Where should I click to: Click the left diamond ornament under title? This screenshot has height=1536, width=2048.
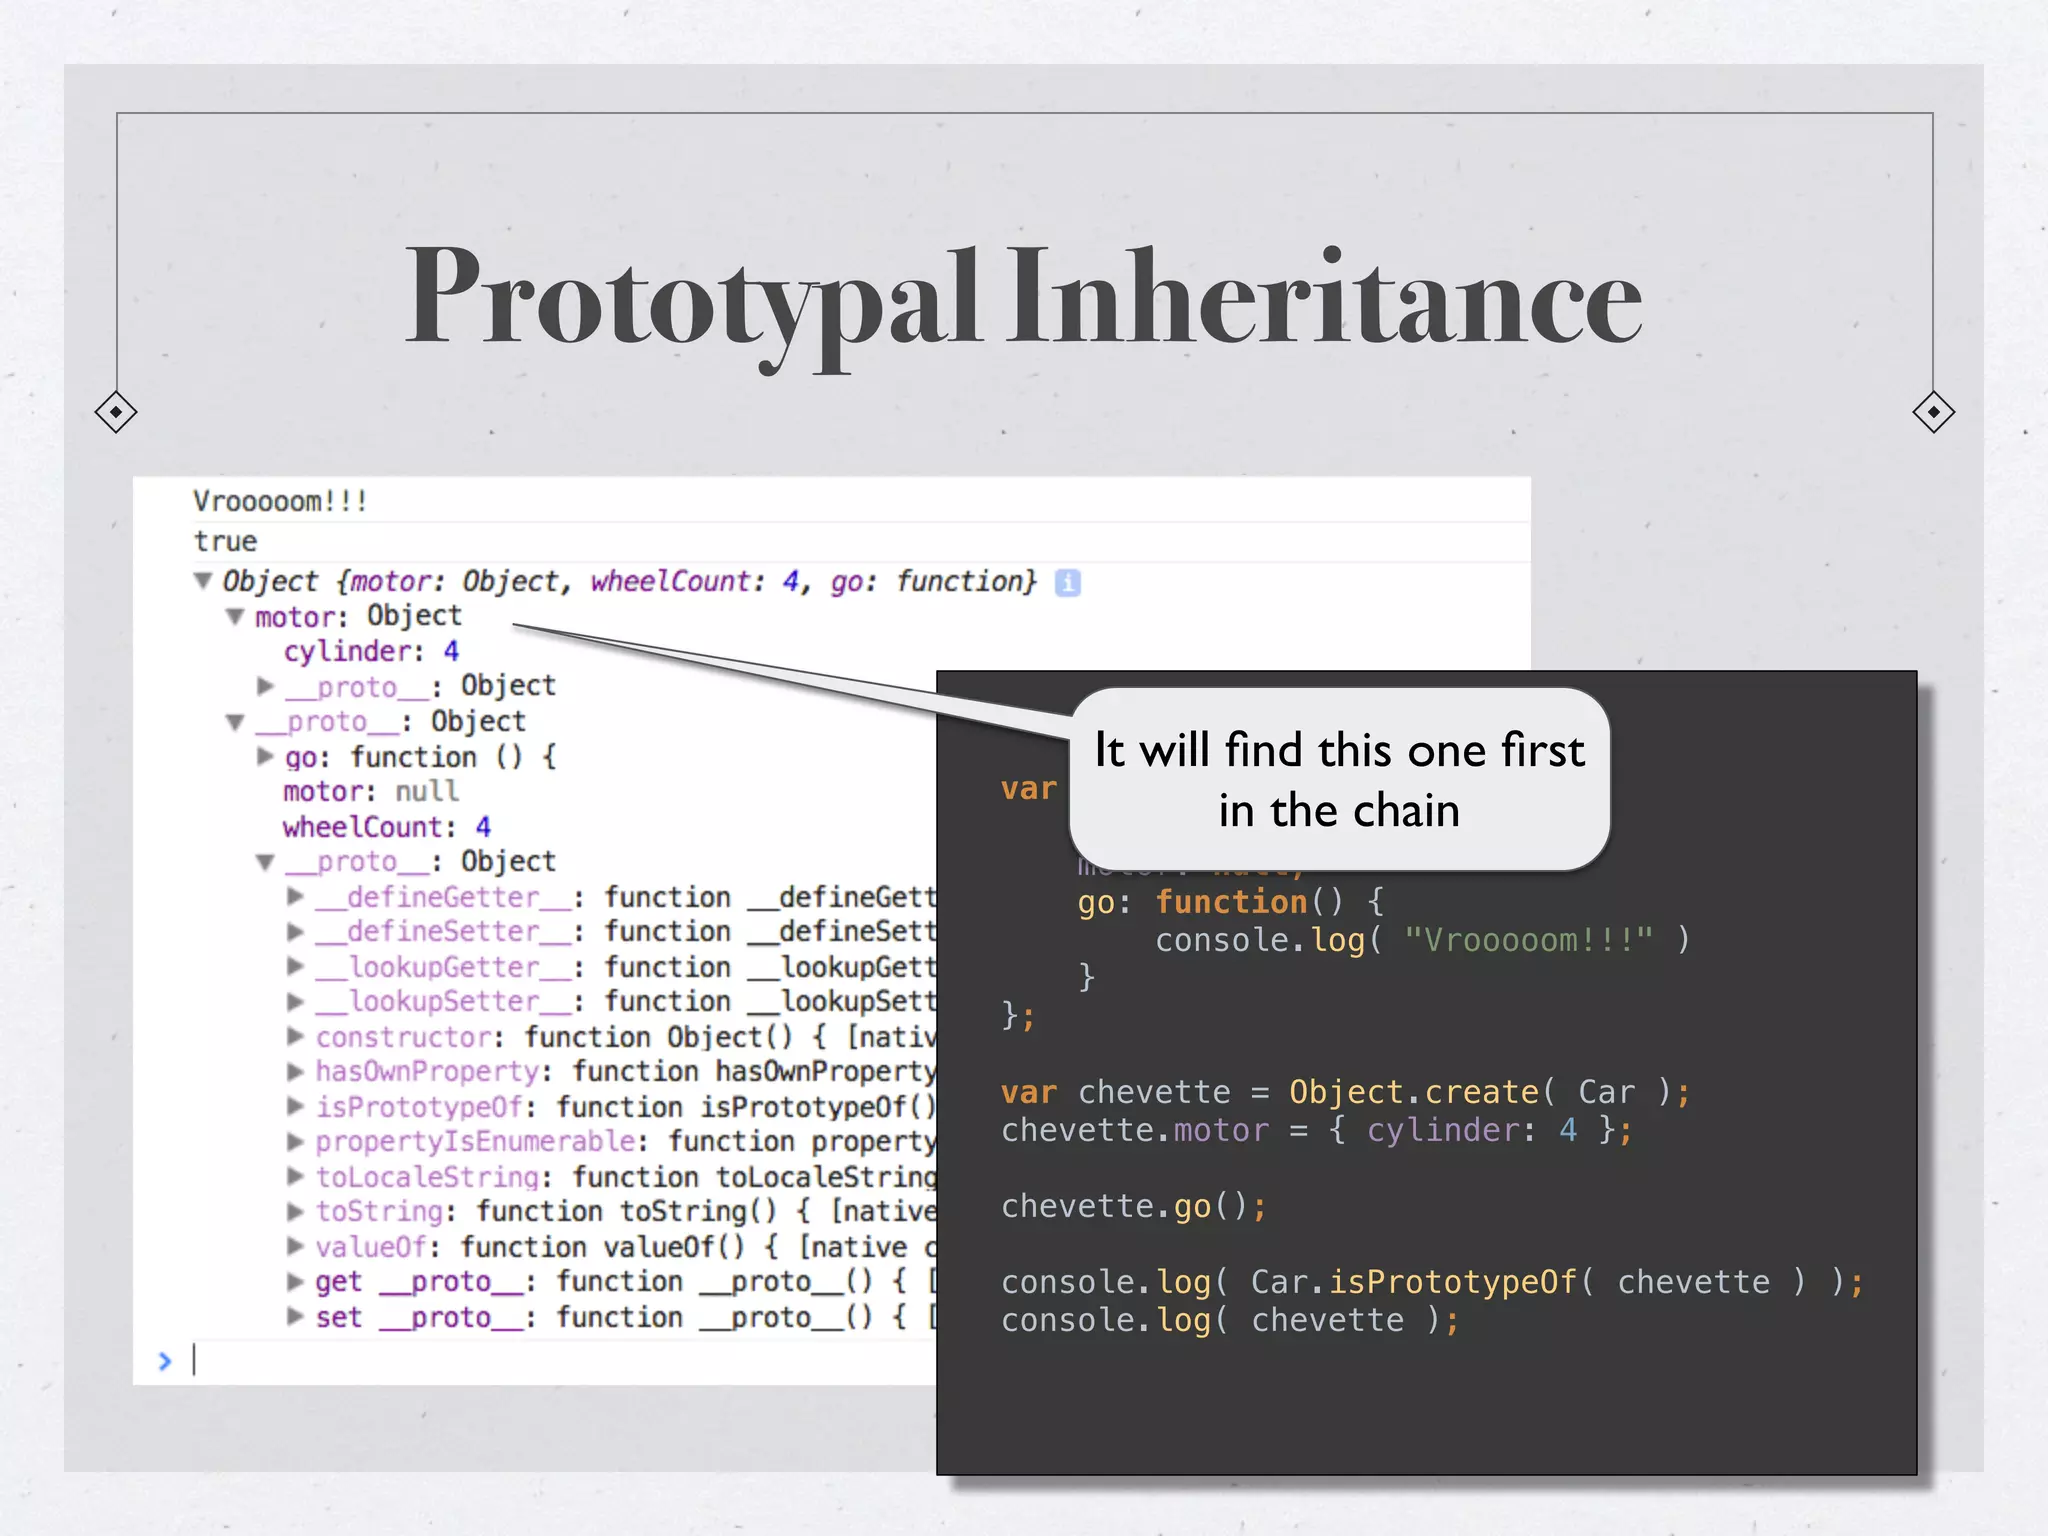(x=116, y=412)
